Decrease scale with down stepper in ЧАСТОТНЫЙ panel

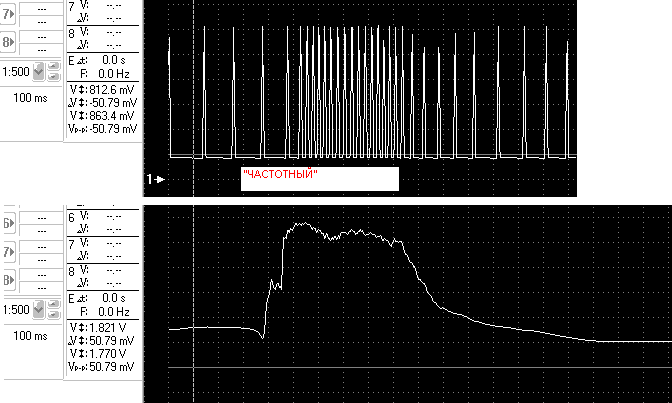(54, 76)
